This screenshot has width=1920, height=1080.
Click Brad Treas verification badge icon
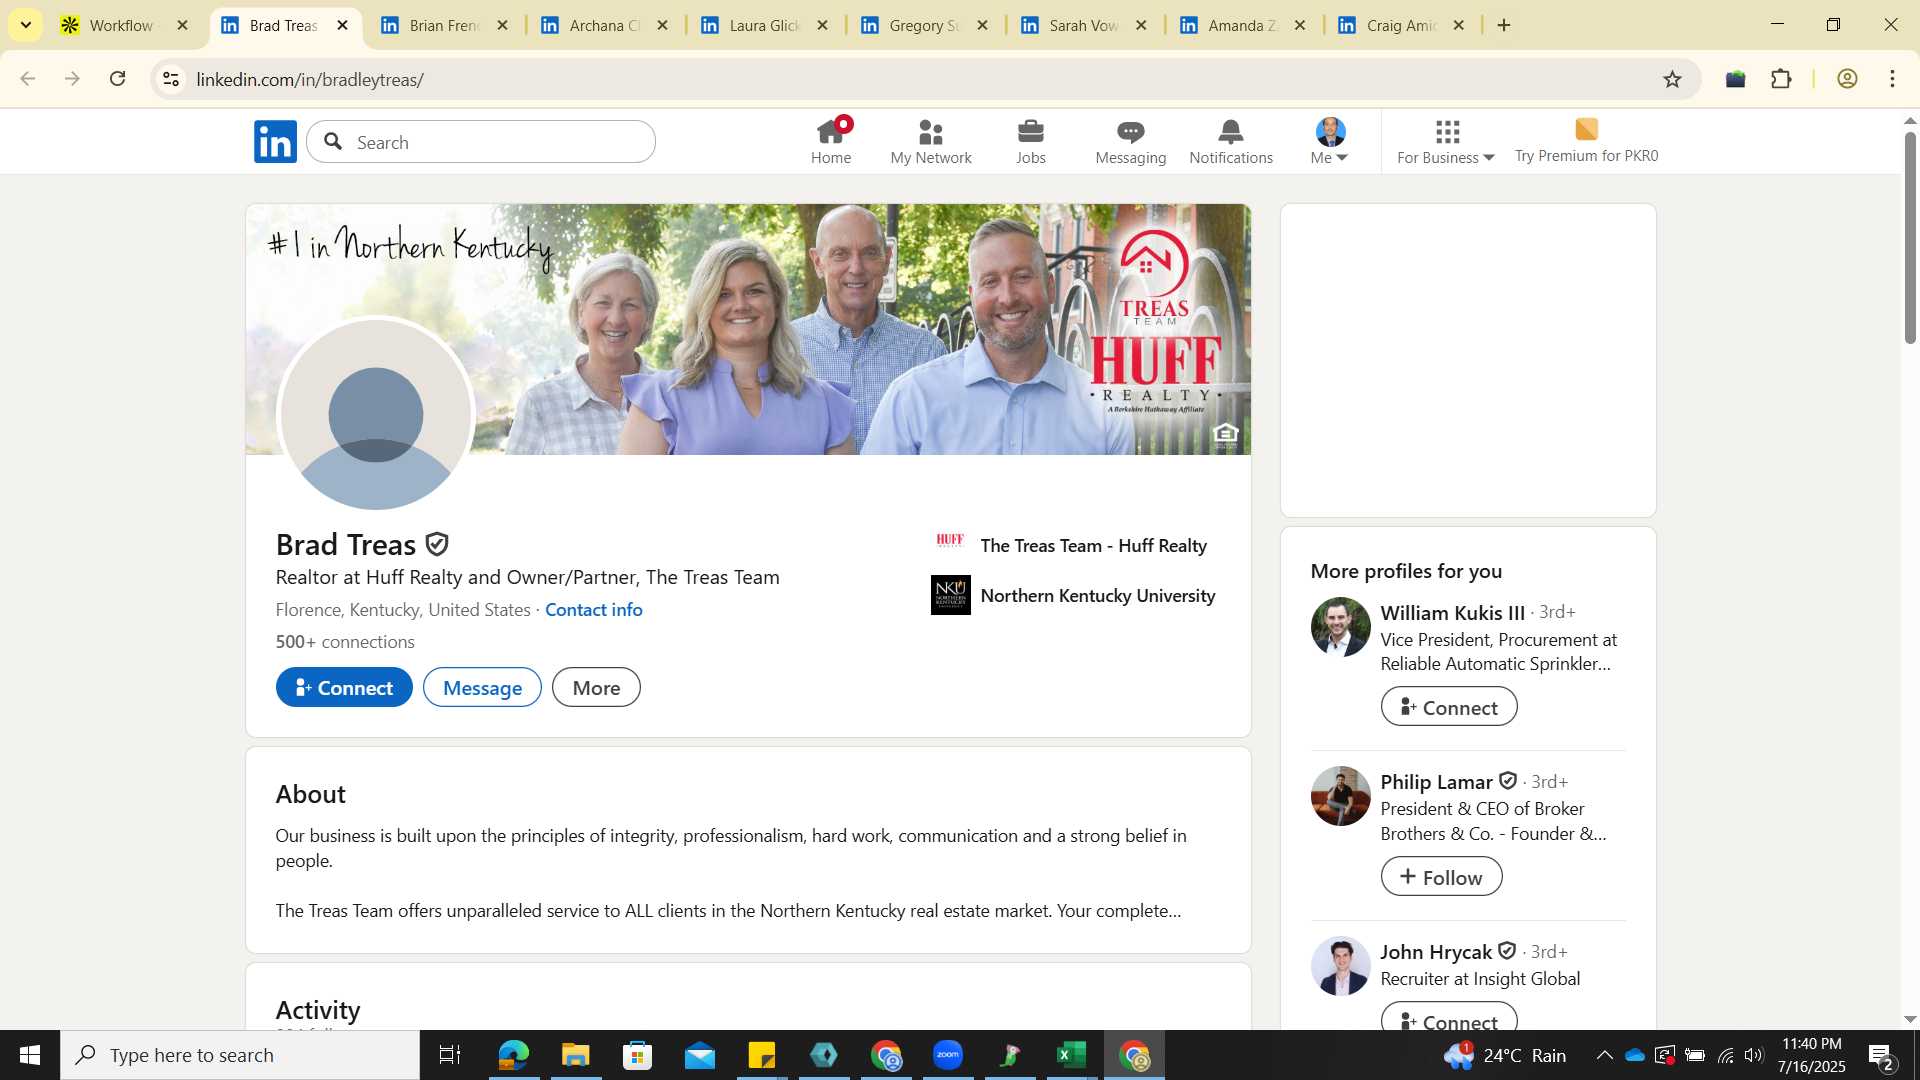coord(437,544)
